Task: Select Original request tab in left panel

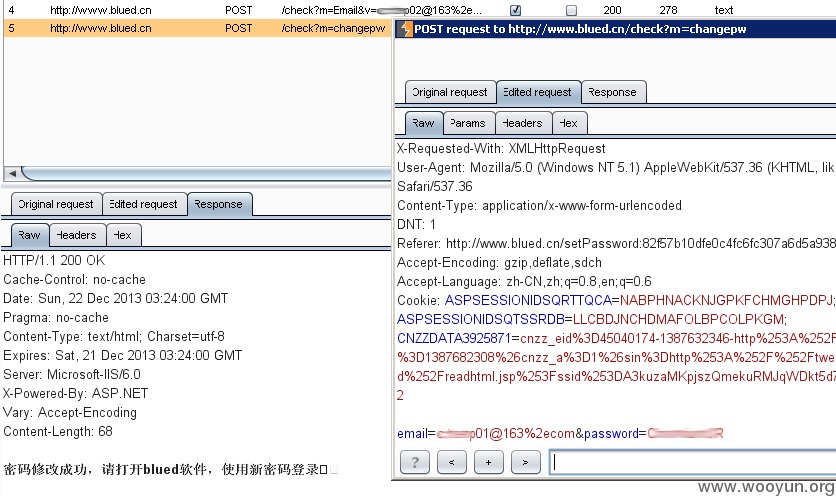Action: (x=56, y=204)
